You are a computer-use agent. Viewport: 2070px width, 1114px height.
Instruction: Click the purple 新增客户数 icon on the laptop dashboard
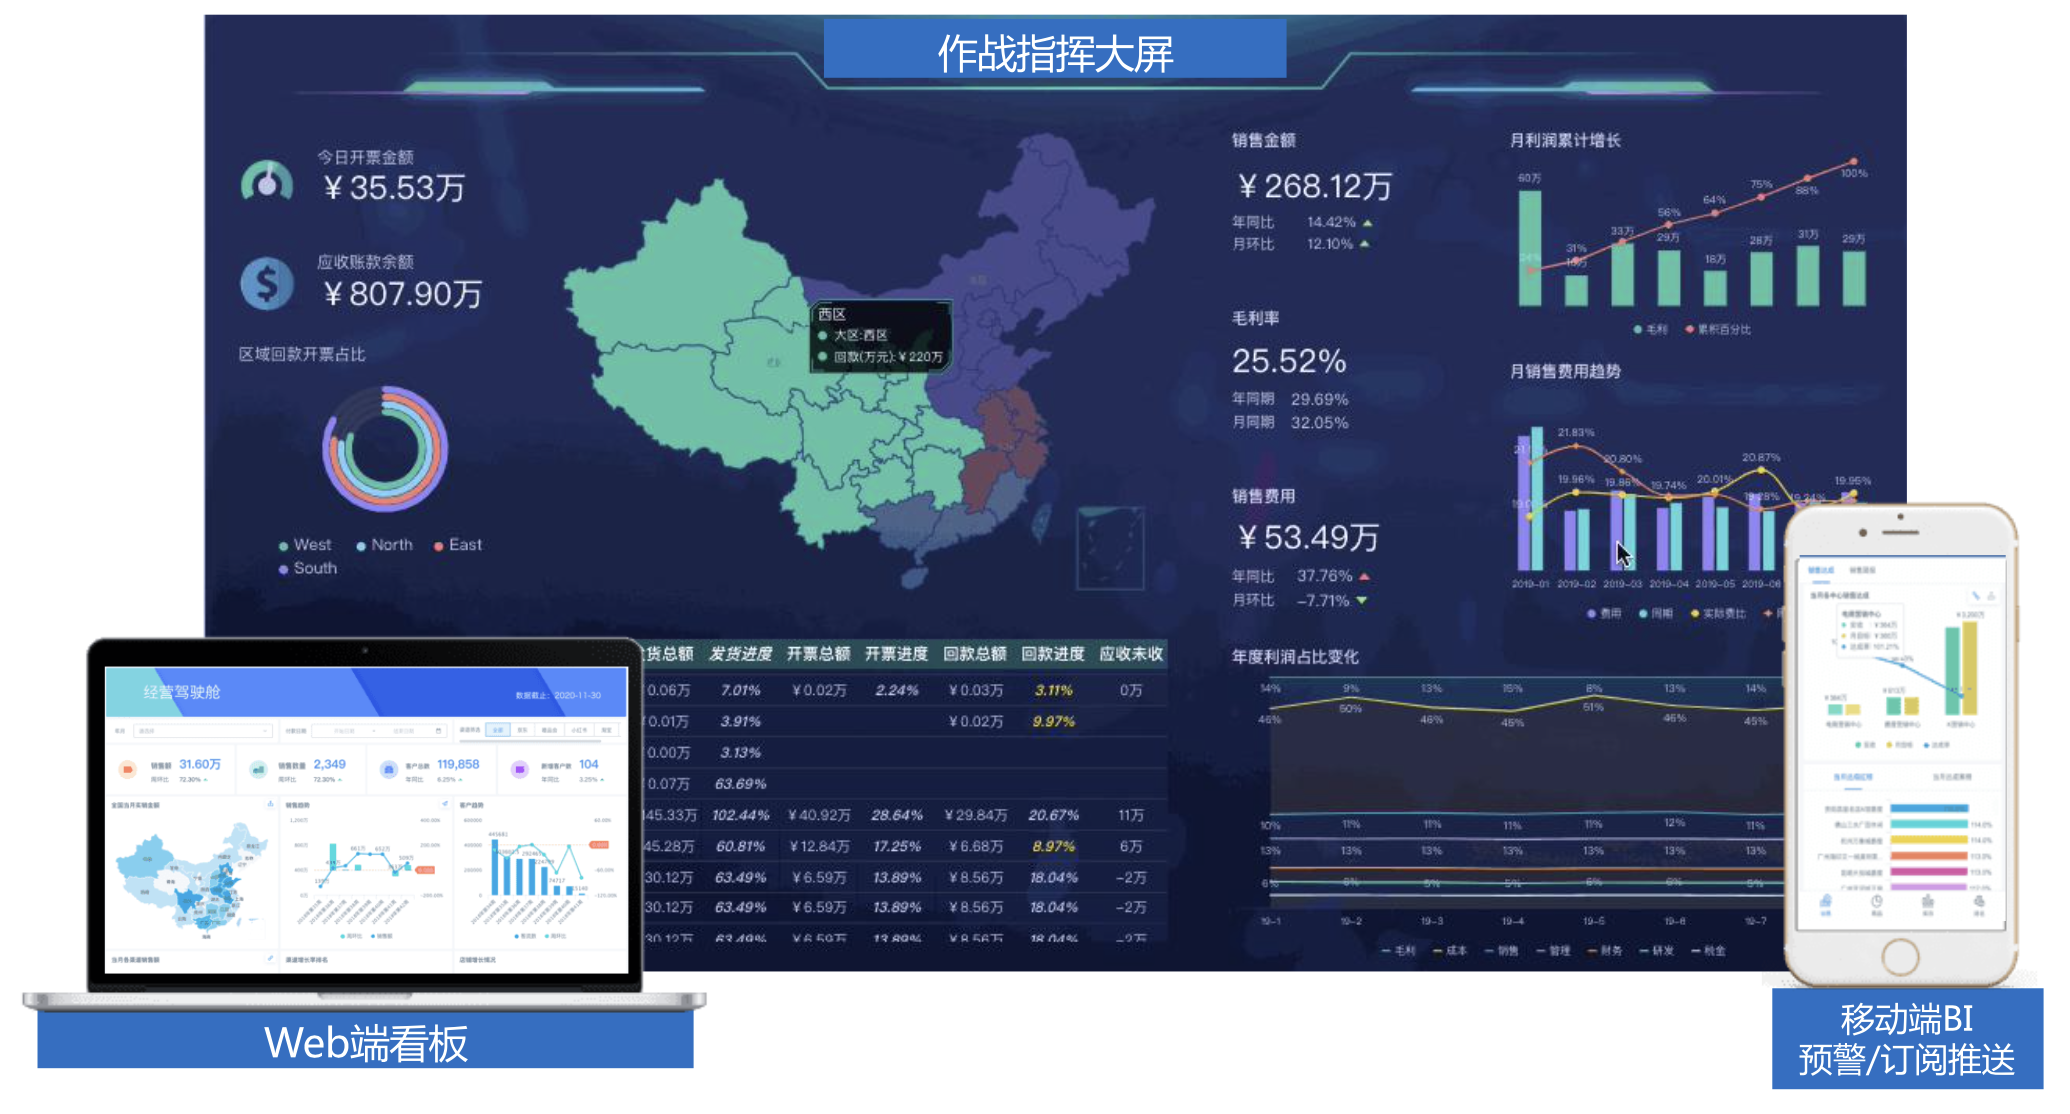(519, 769)
